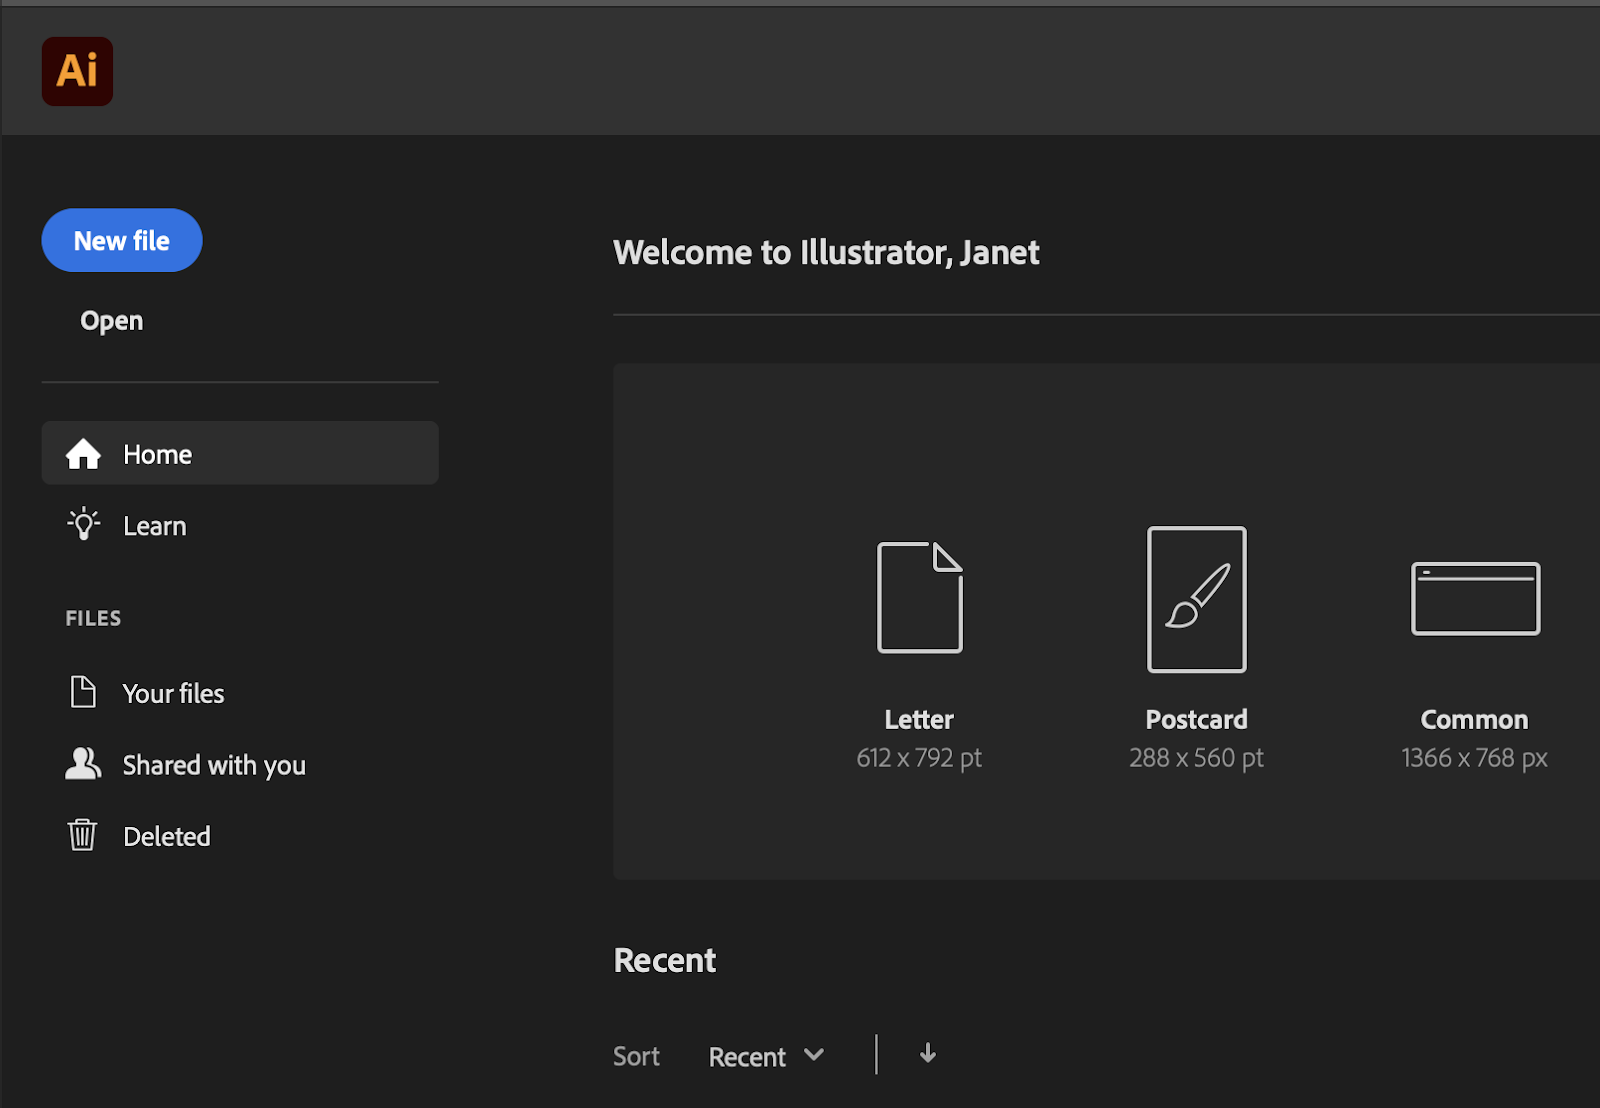Click the lightbulb icon beside Learn
1600x1108 pixels.
(x=83, y=524)
